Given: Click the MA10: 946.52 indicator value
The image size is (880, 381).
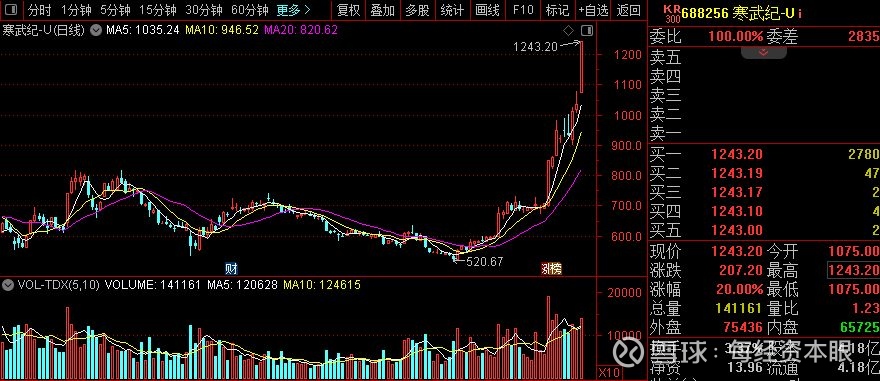Looking at the screenshot, I should coord(222,30).
